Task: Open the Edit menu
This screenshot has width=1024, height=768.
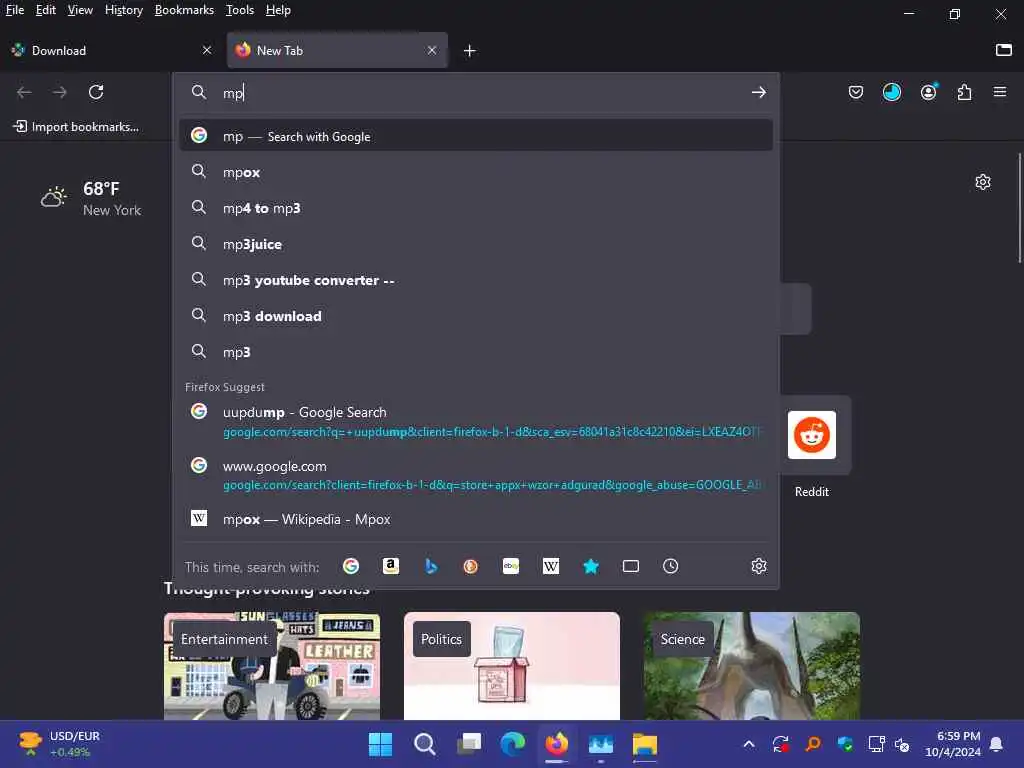Action: [46, 10]
